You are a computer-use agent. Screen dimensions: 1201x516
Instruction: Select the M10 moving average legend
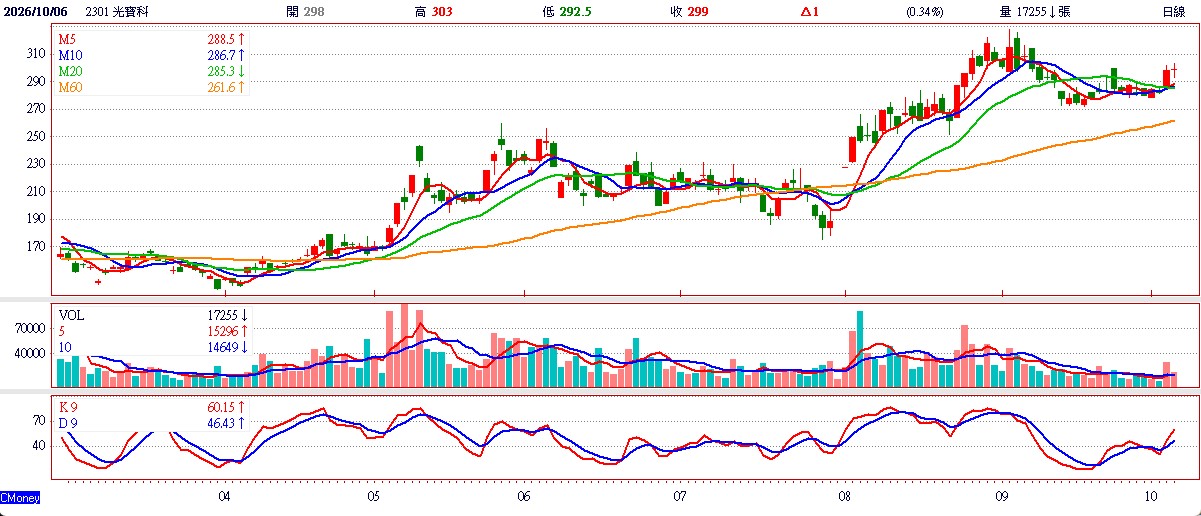pos(70,55)
